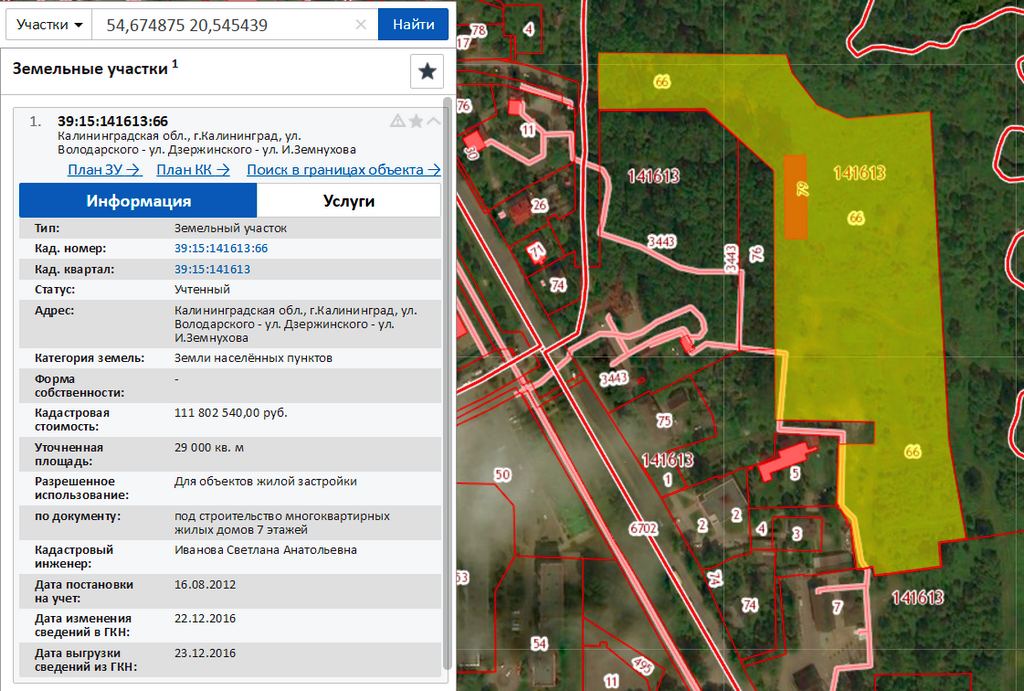The image size is (1024, 691).
Task: Open the План ЗУ link
Action: point(104,170)
